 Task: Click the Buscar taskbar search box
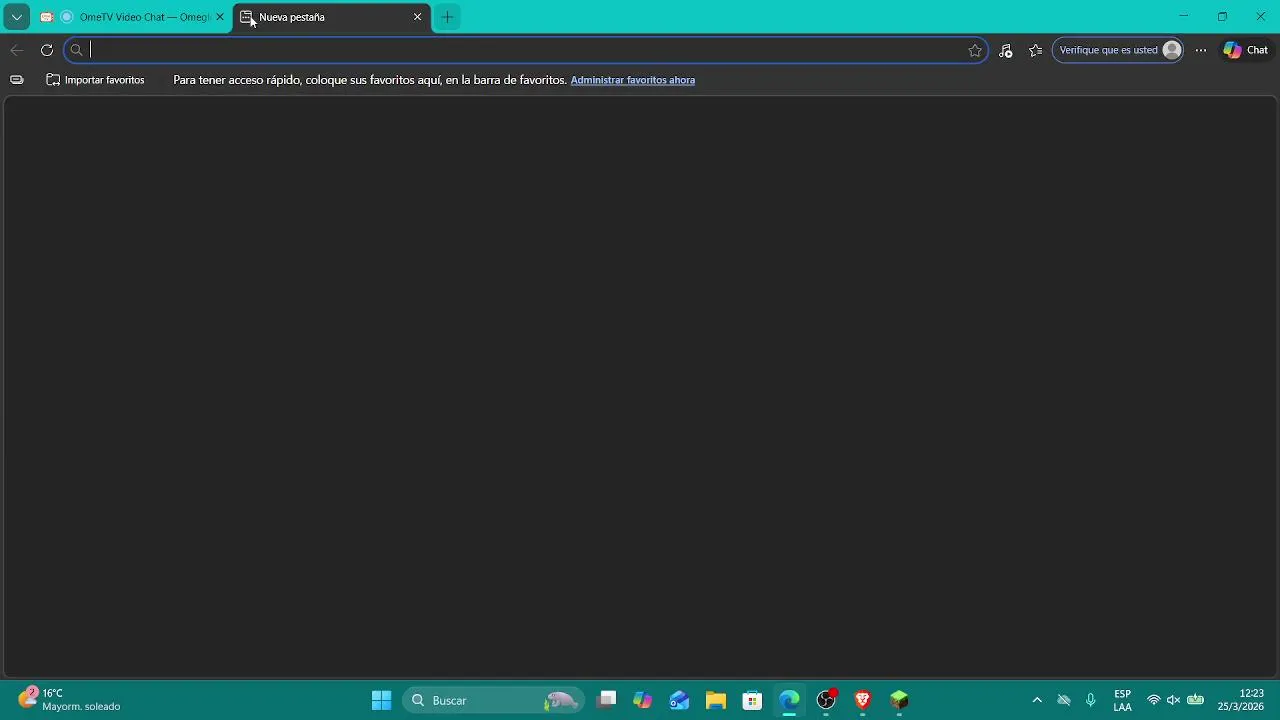[x=493, y=700]
